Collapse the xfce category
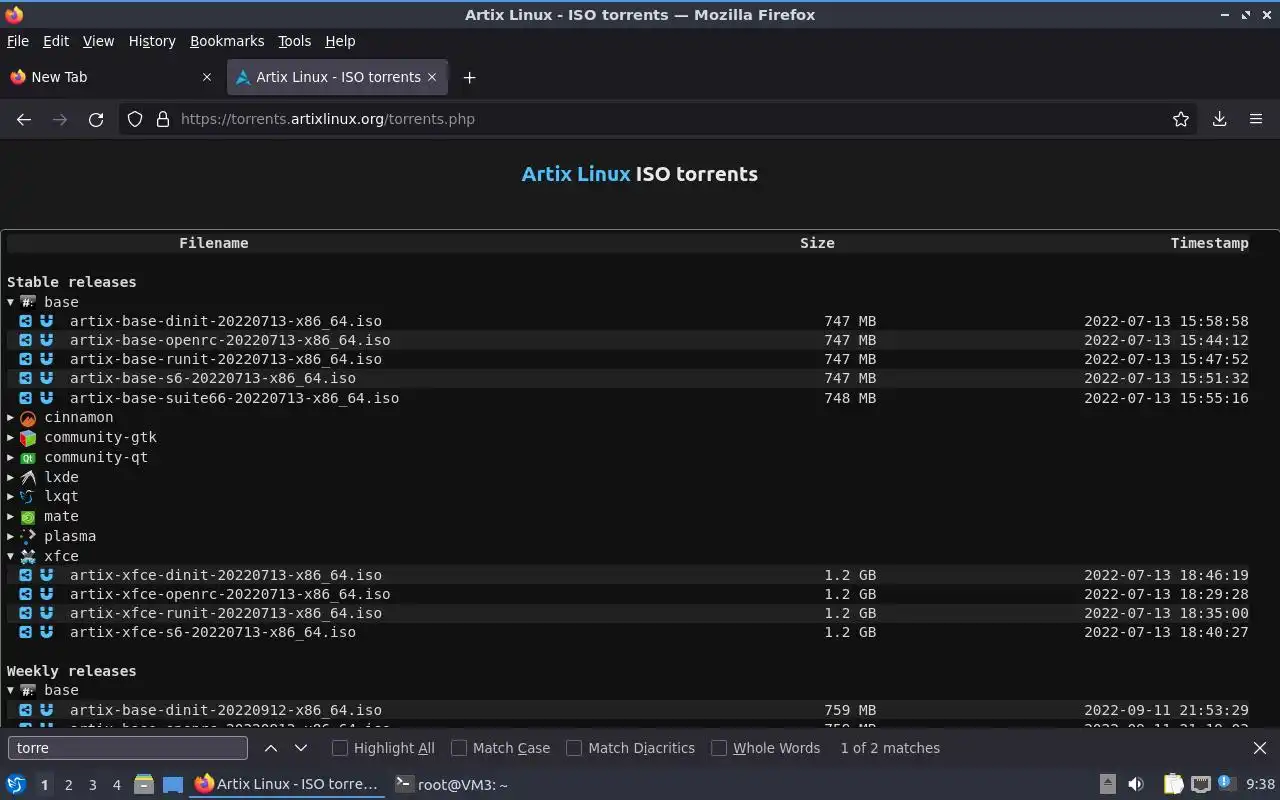Screen dimensions: 1280x800 tap(11, 556)
